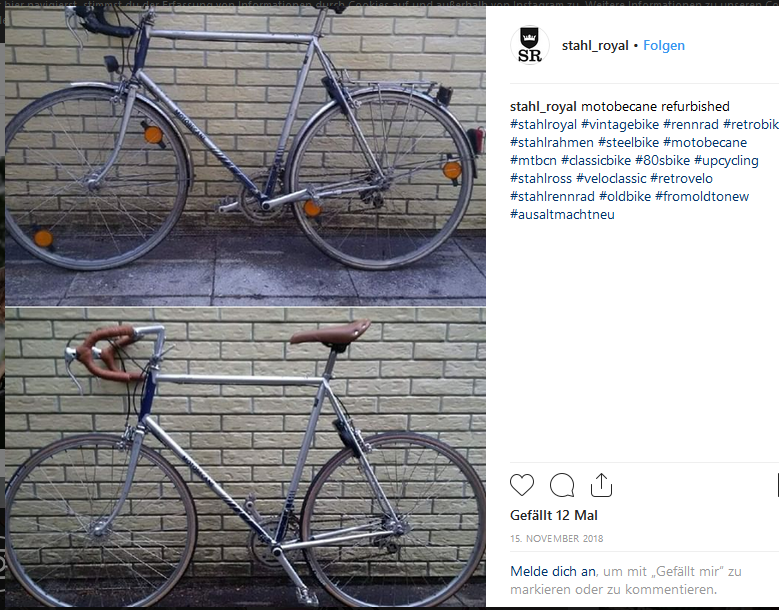779x610 pixels.
Task: Open the #motobecane hashtag
Action: [x=705, y=142]
